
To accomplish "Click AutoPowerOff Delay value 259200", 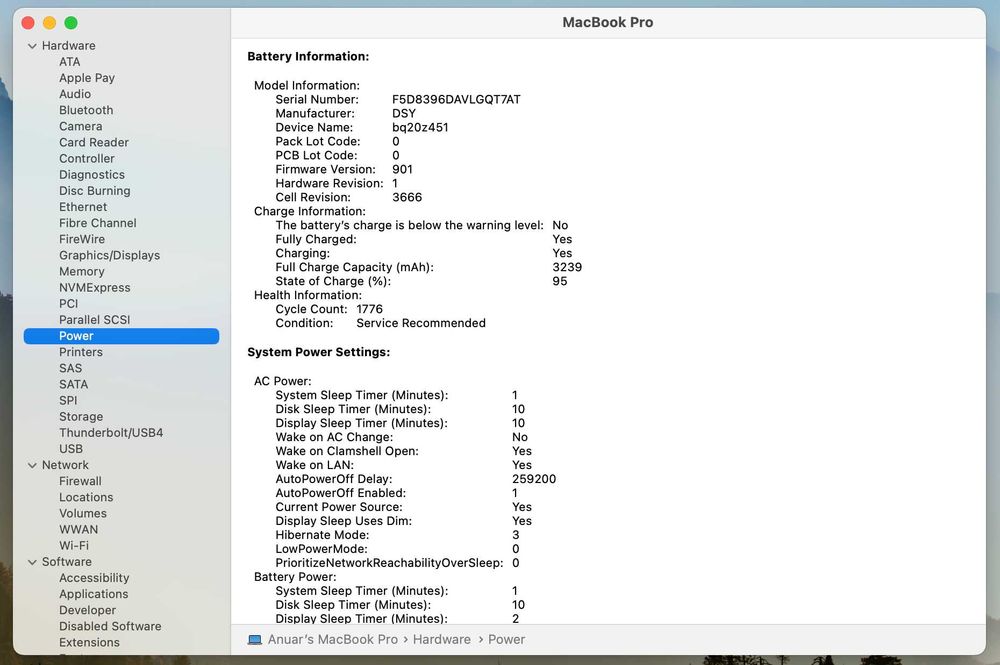I will click(534, 479).
